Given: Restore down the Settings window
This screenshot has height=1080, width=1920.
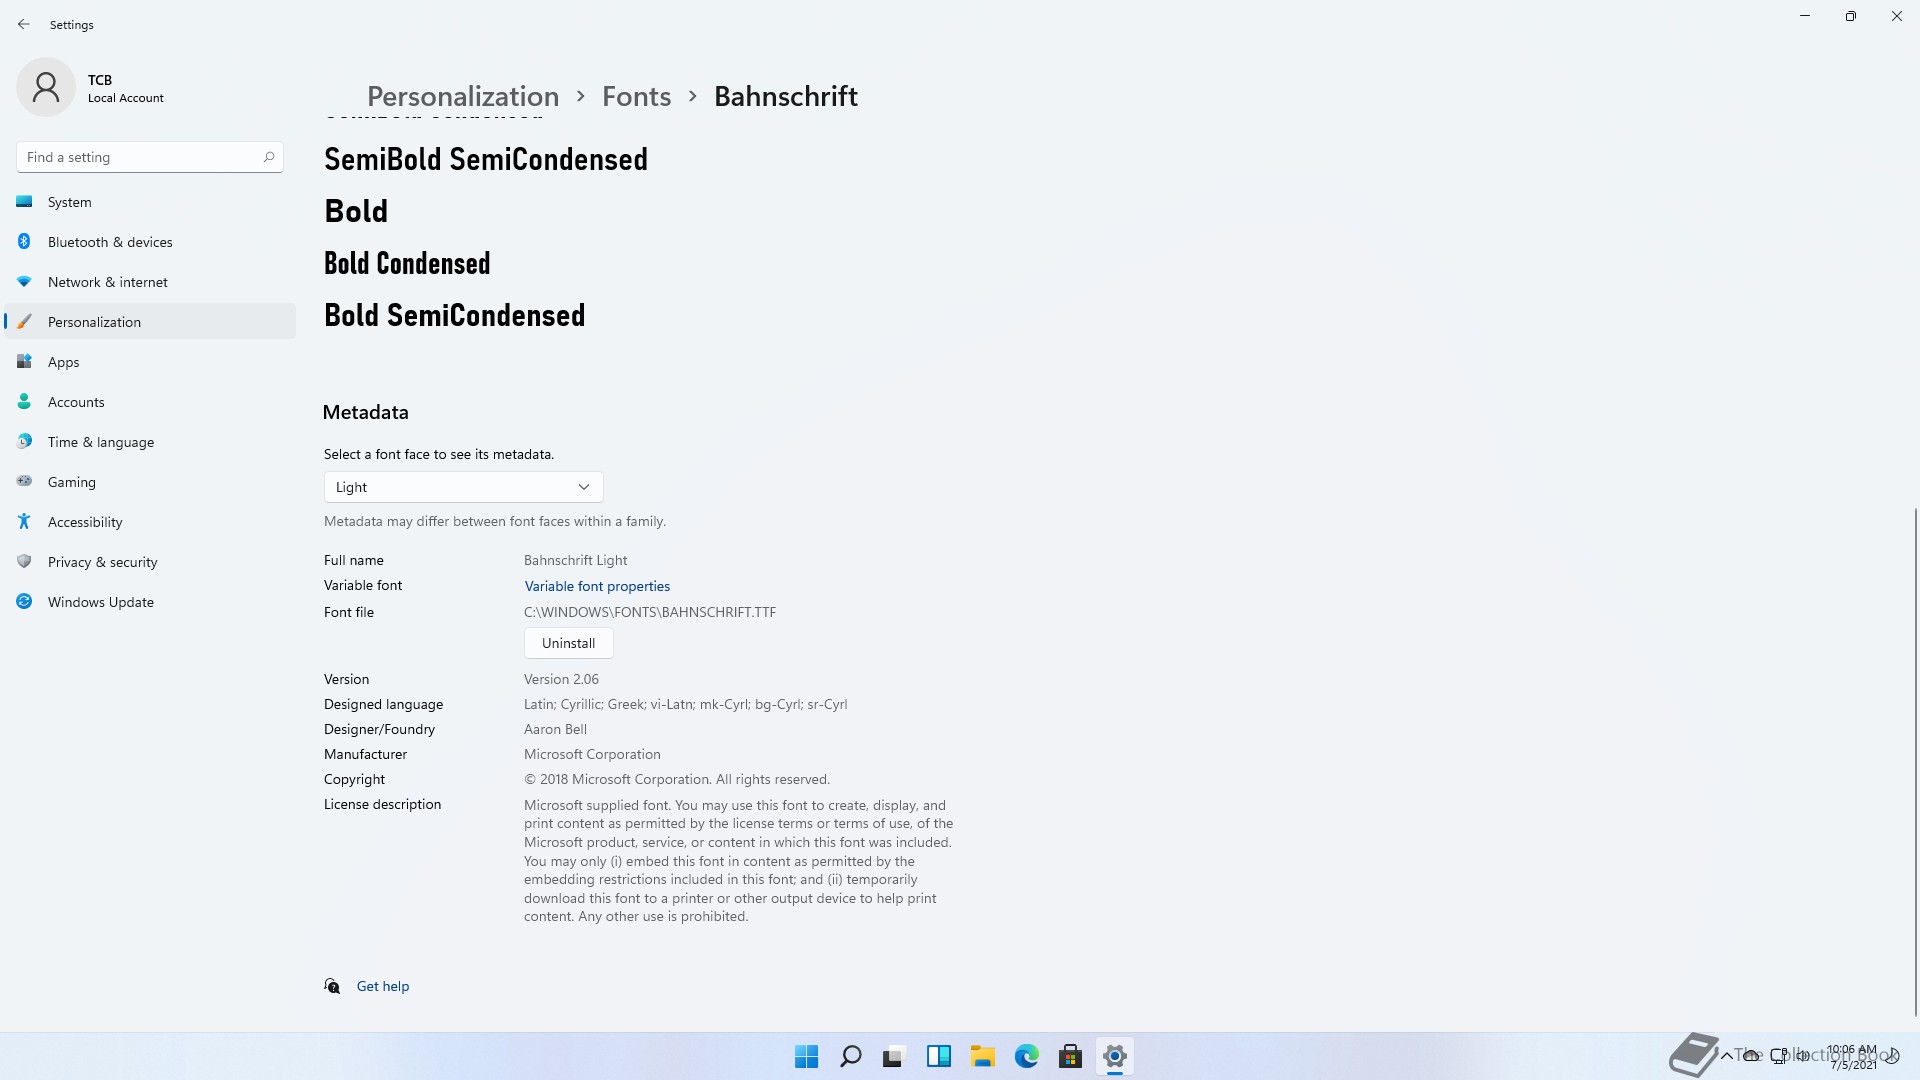Looking at the screenshot, I should coord(1851,16).
